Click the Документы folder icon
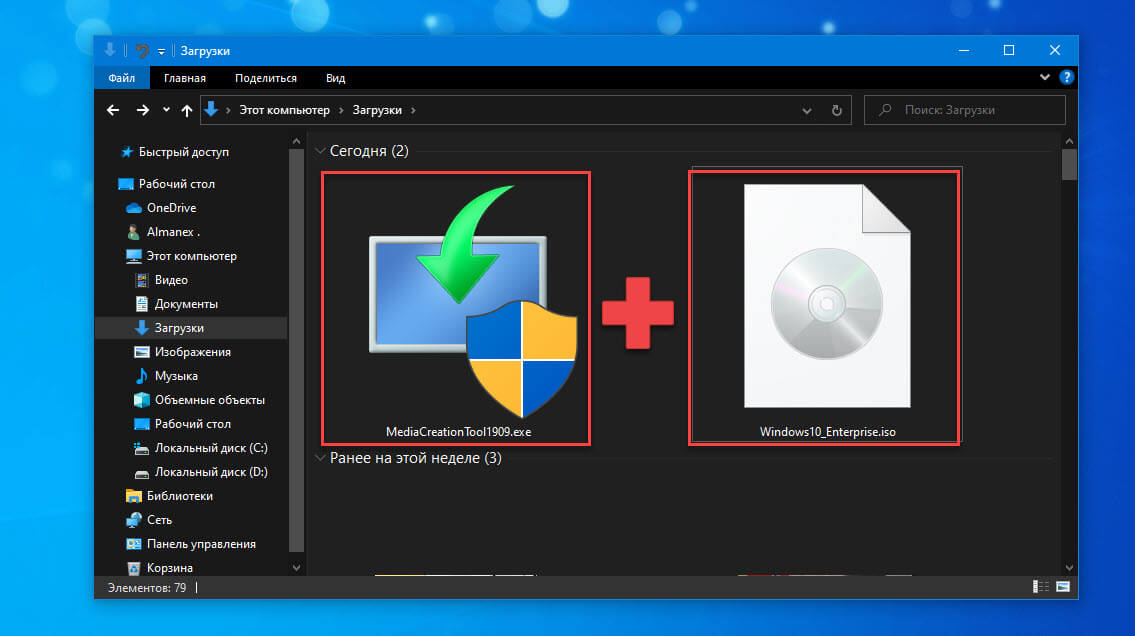This screenshot has height=636, width=1135. point(142,304)
